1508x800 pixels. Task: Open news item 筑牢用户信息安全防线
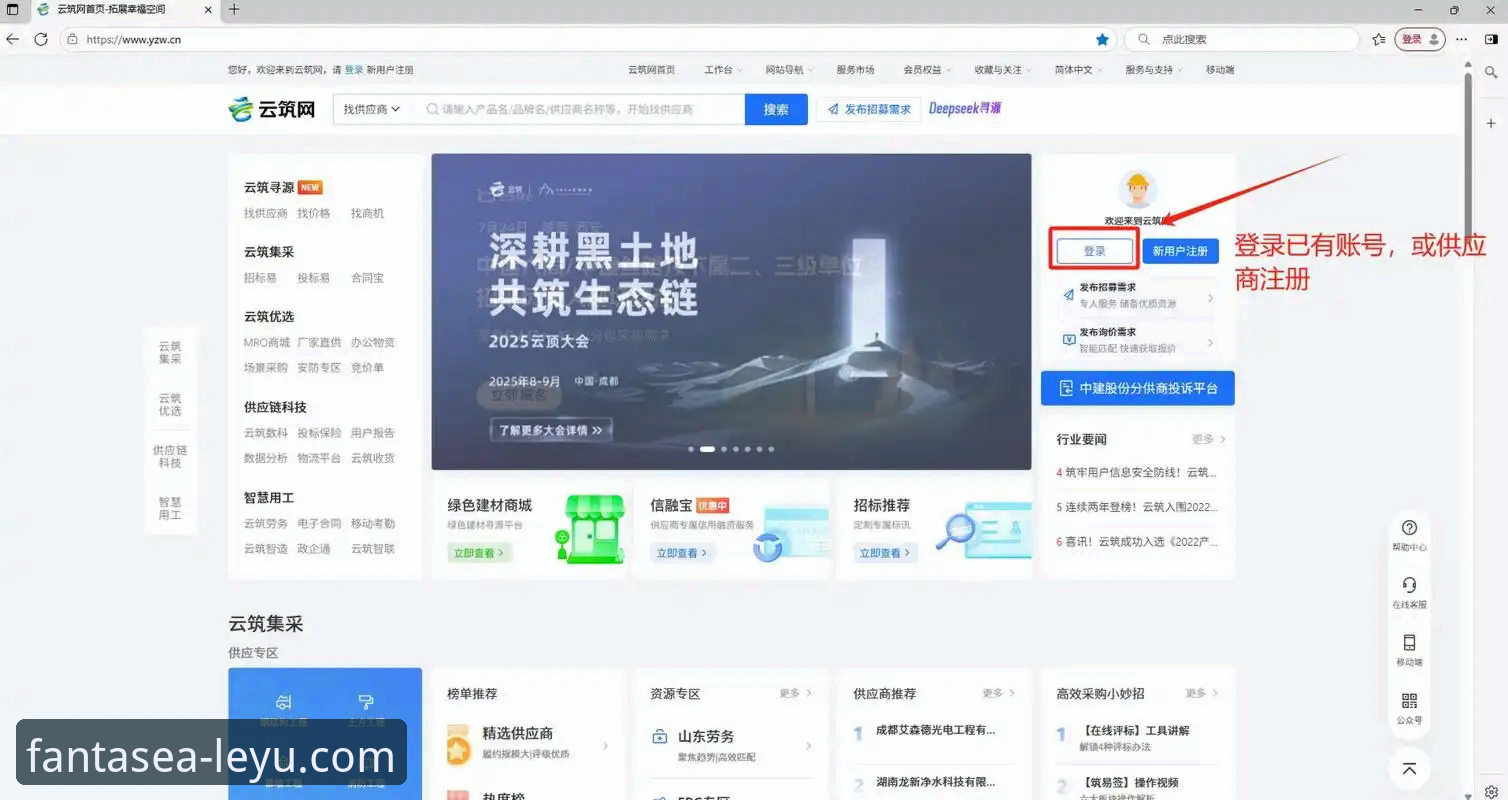pyautogui.click(x=1137, y=472)
